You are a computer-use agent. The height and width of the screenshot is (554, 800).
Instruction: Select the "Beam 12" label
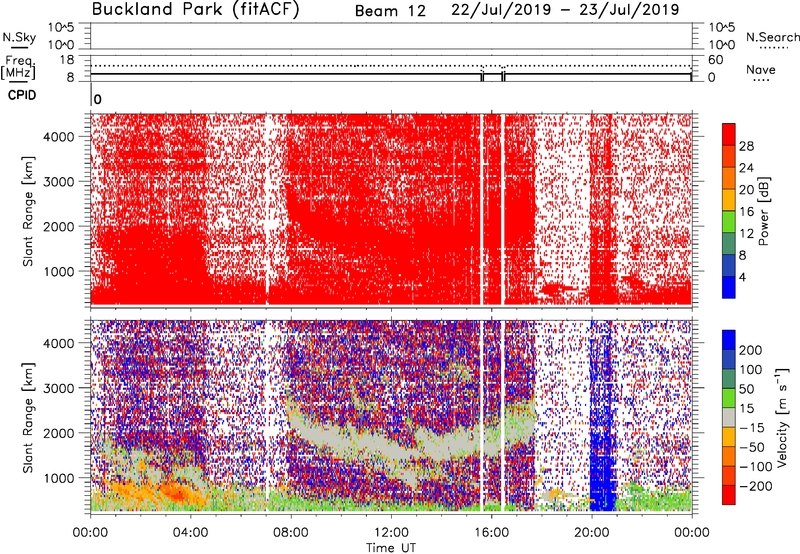click(x=390, y=11)
